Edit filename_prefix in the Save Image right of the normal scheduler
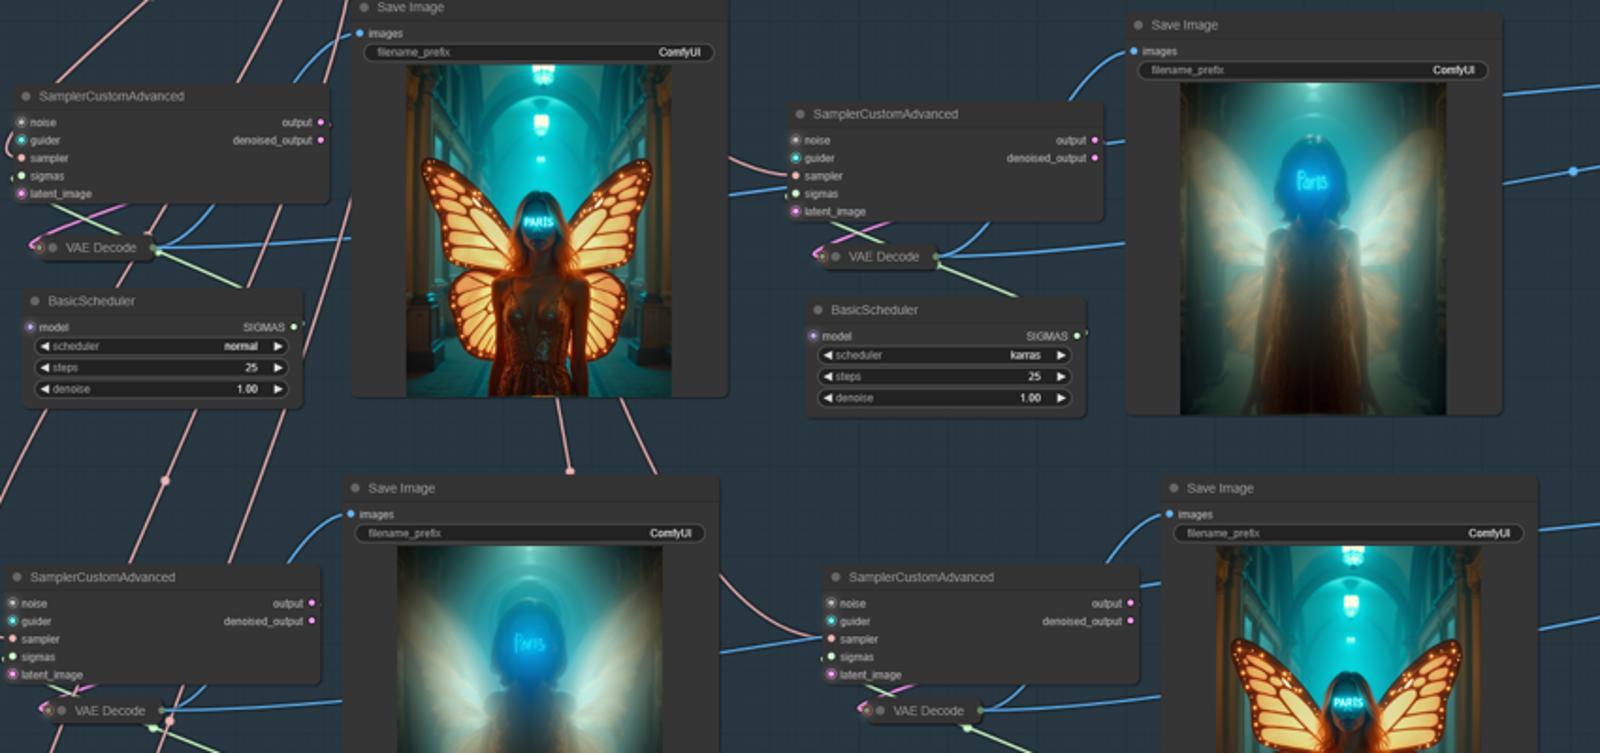This screenshot has height=753, width=1600. [x=539, y=52]
